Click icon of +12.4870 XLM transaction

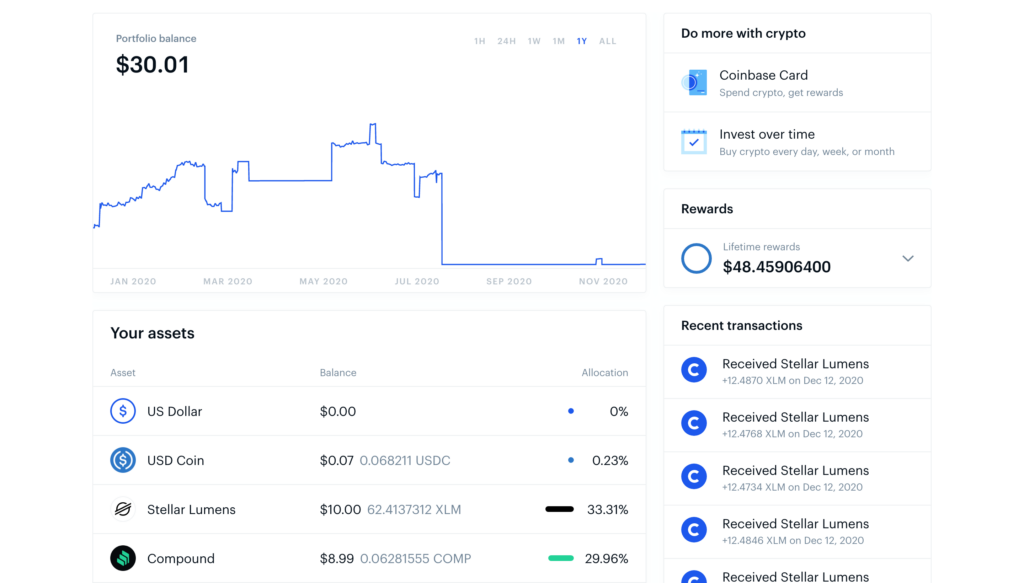click(694, 370)
